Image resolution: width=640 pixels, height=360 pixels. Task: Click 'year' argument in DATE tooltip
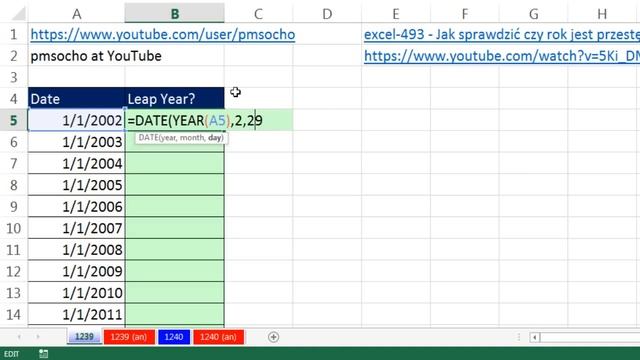point(168,138)
